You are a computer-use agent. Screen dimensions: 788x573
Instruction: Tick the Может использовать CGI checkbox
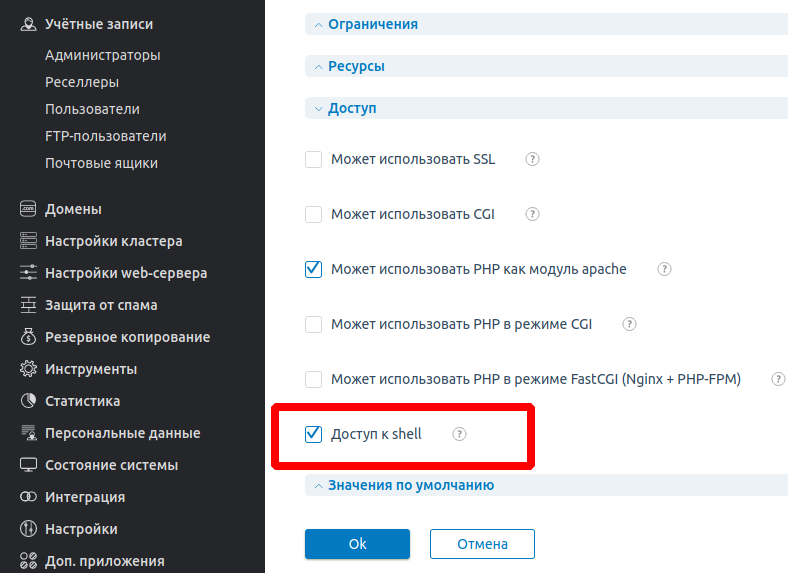tap(314, 214)
